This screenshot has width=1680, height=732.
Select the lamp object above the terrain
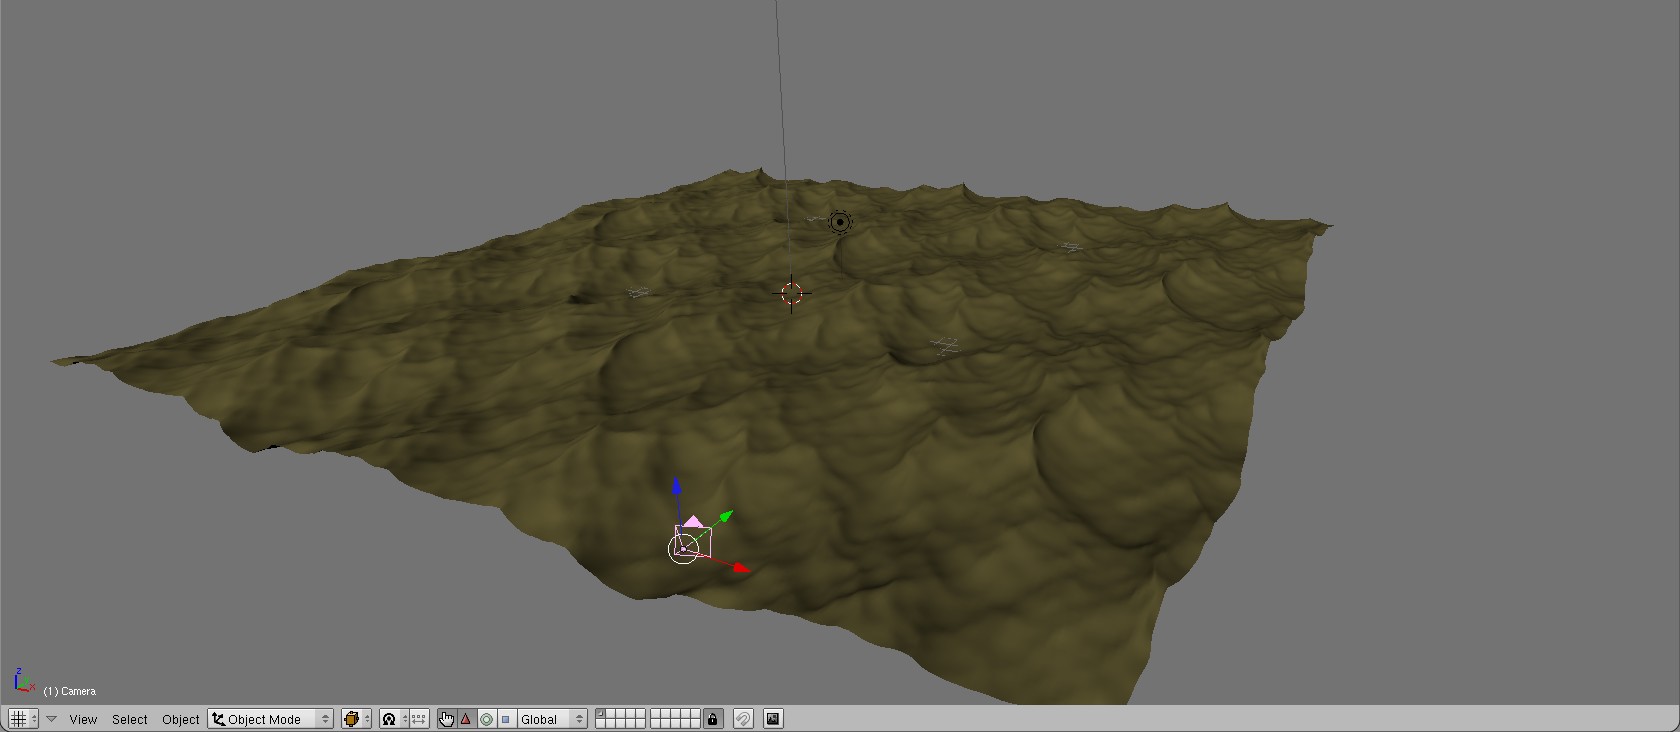coord(840,222)
